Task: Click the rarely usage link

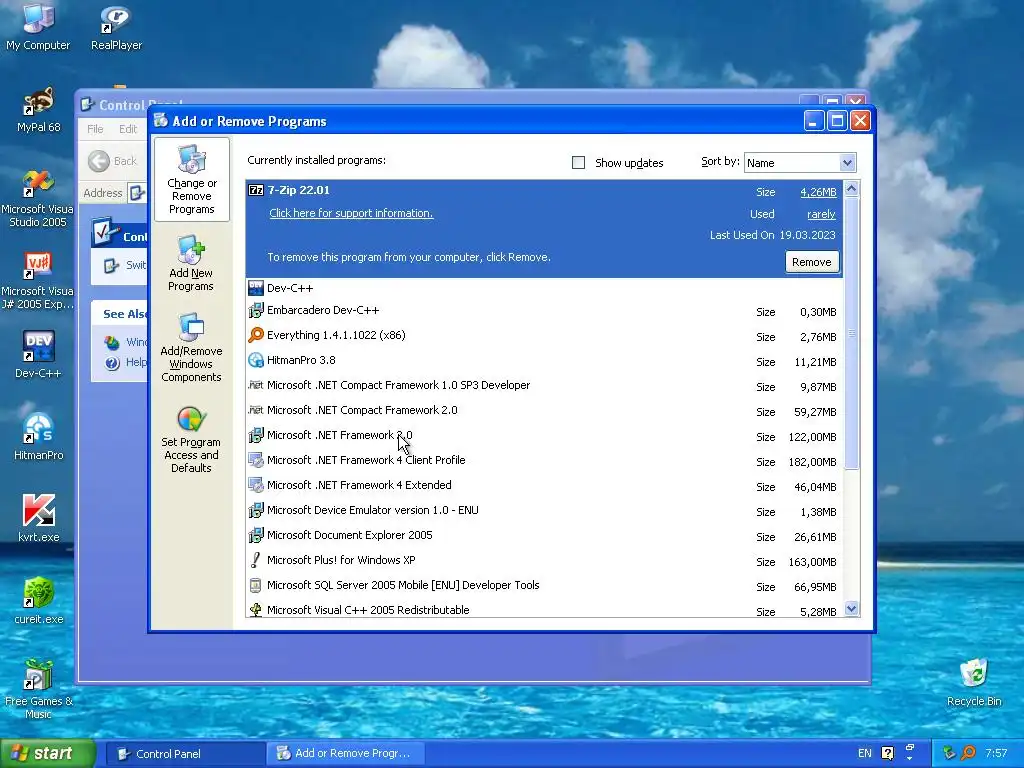Action: [x=821, y=214]
